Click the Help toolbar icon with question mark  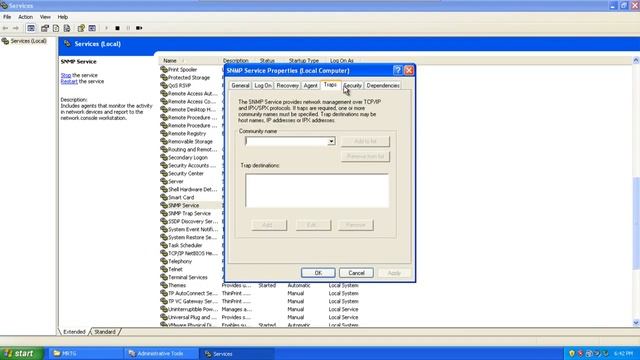coord(81,28)
